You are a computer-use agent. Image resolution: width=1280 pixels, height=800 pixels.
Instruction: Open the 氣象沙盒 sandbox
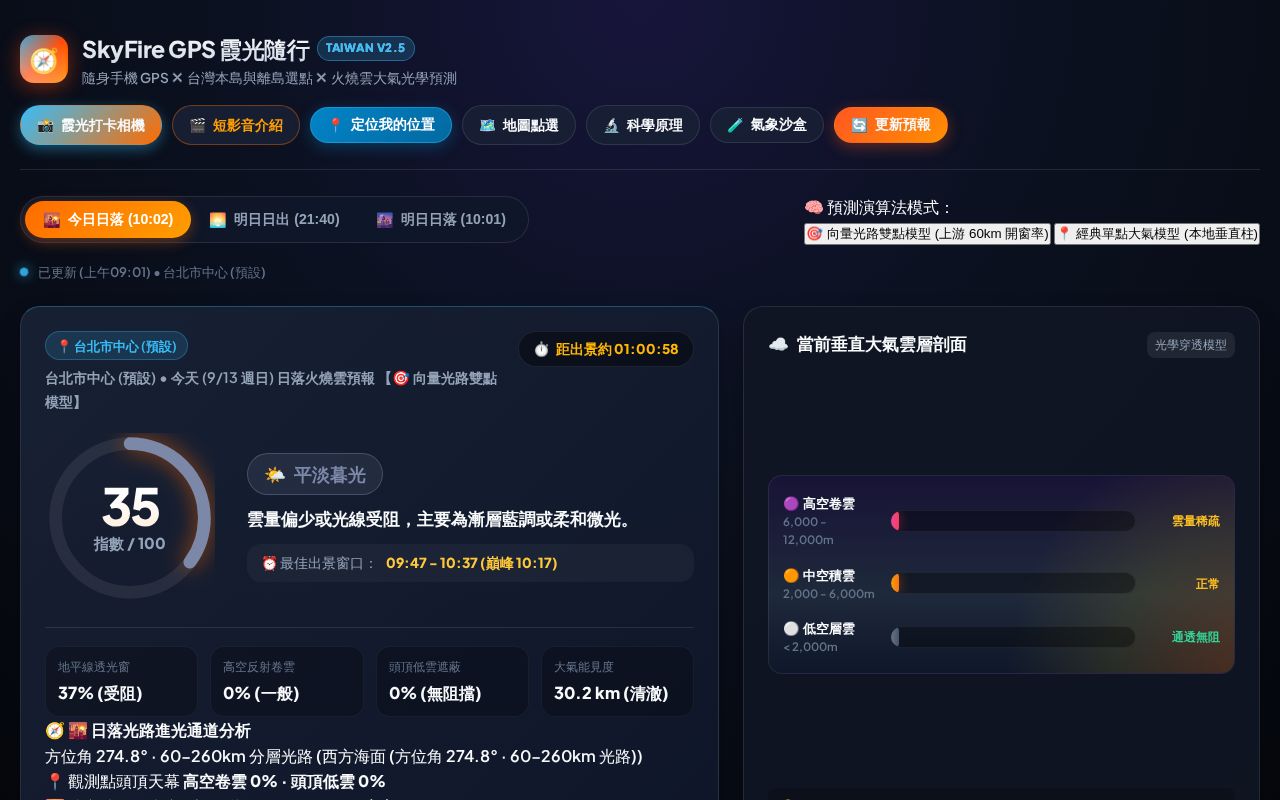pos(767,125)
